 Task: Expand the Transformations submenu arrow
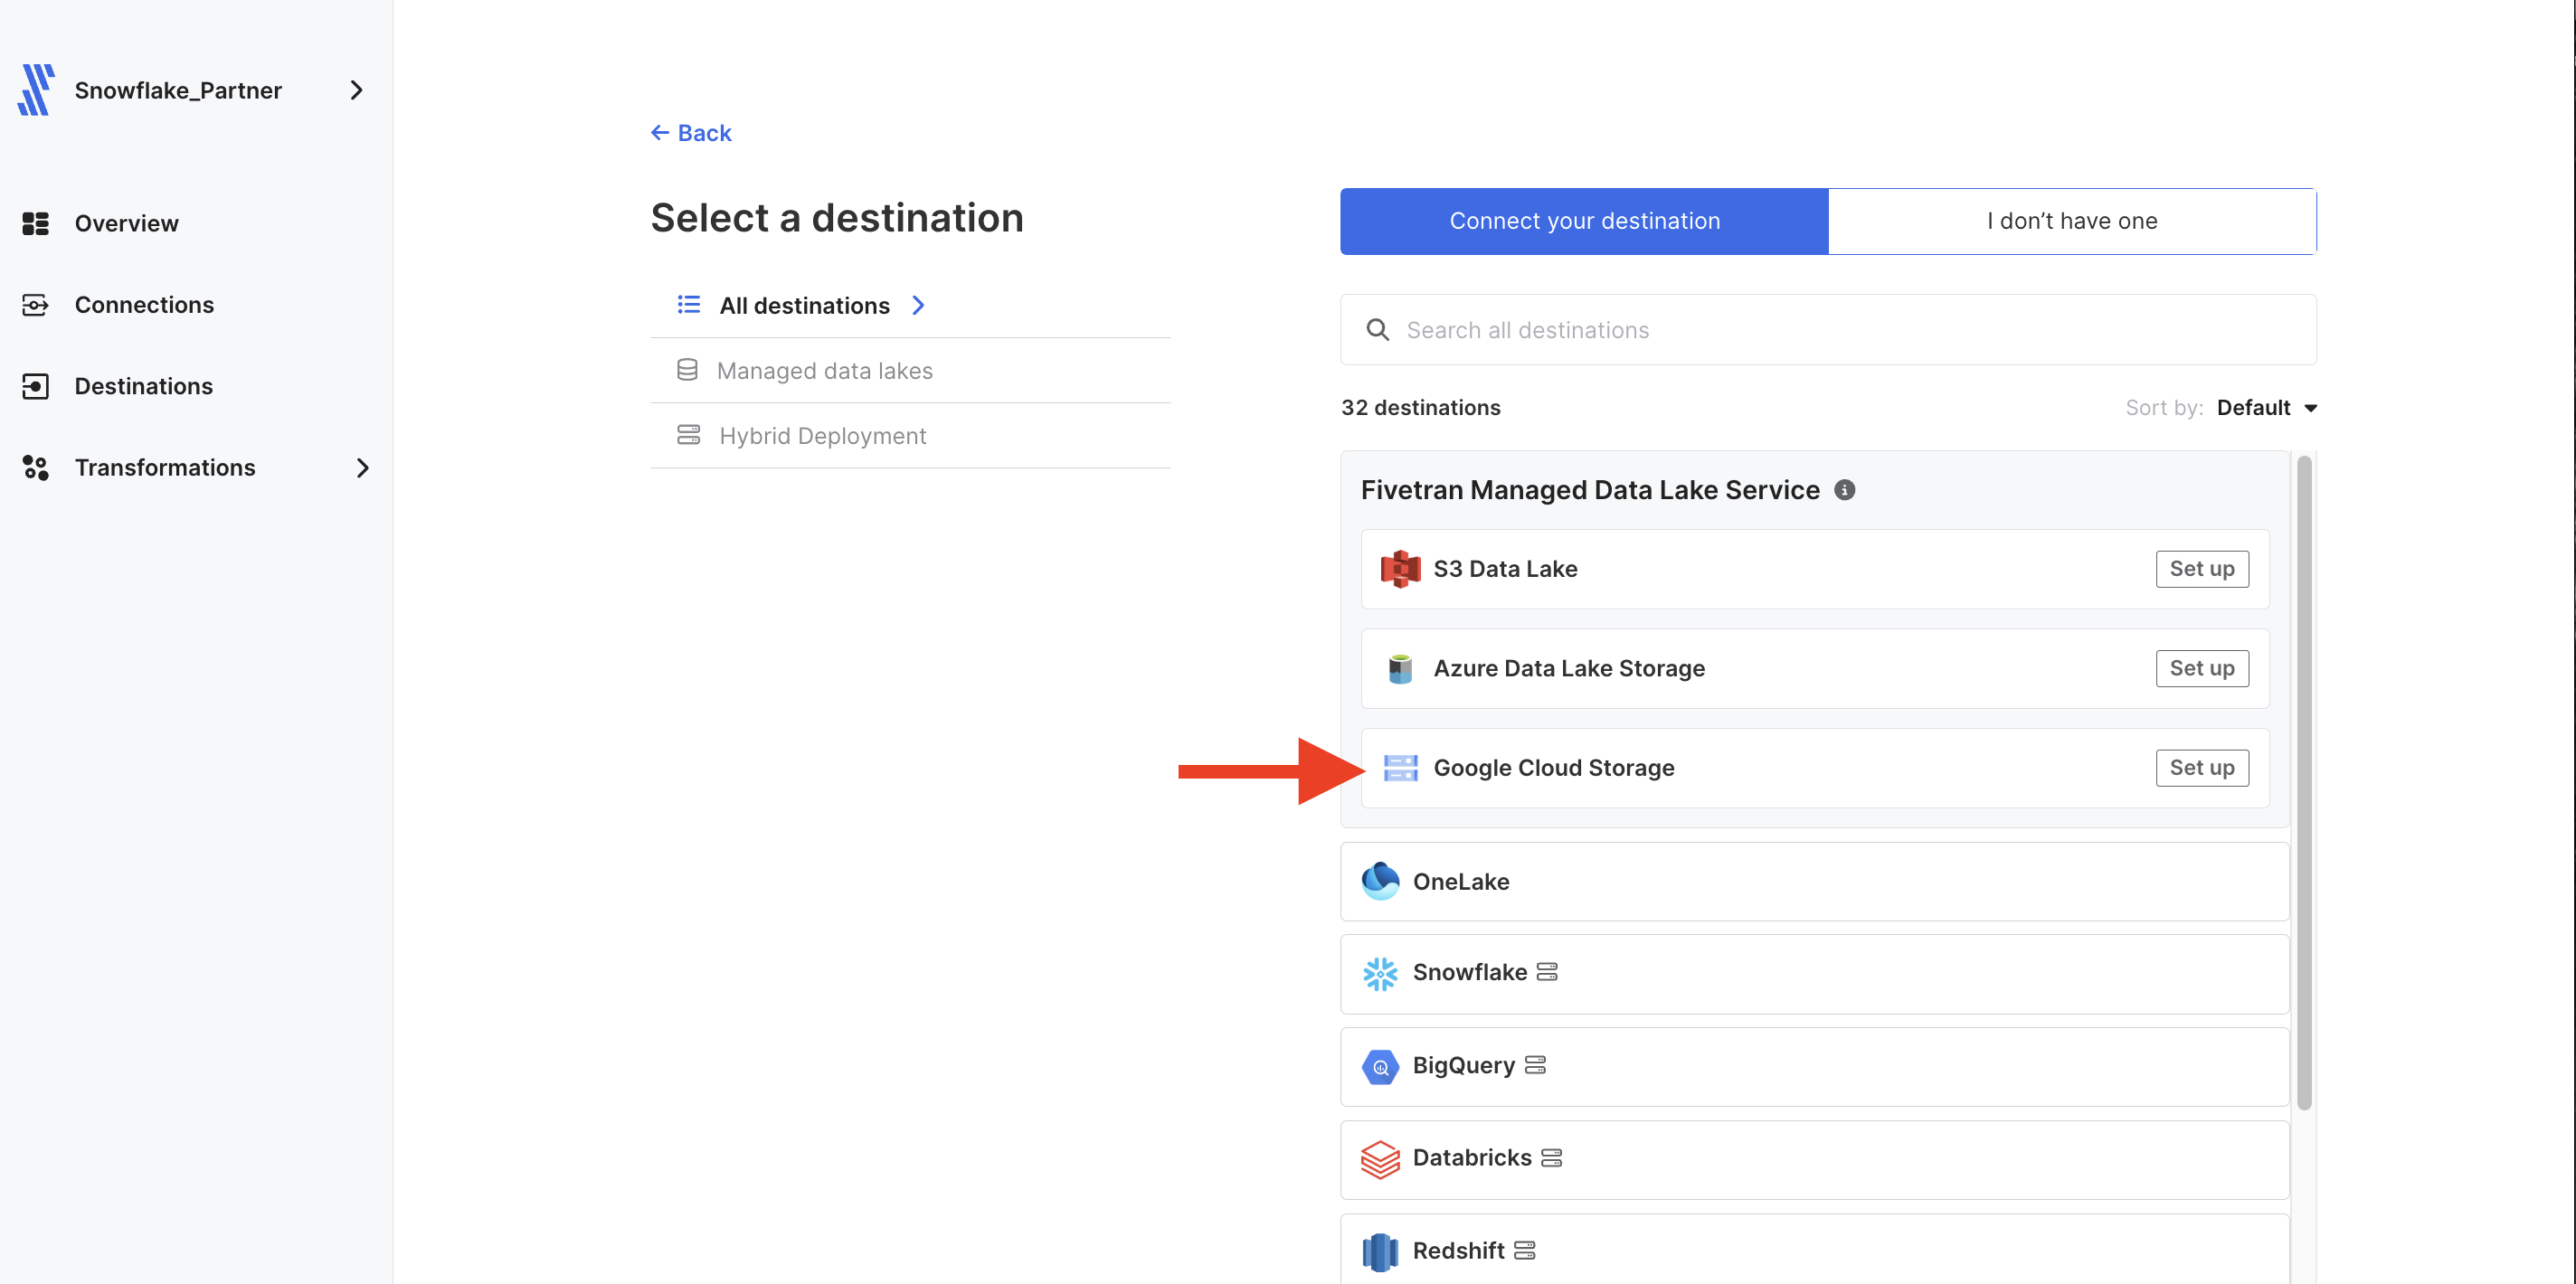tap(362, 467)
